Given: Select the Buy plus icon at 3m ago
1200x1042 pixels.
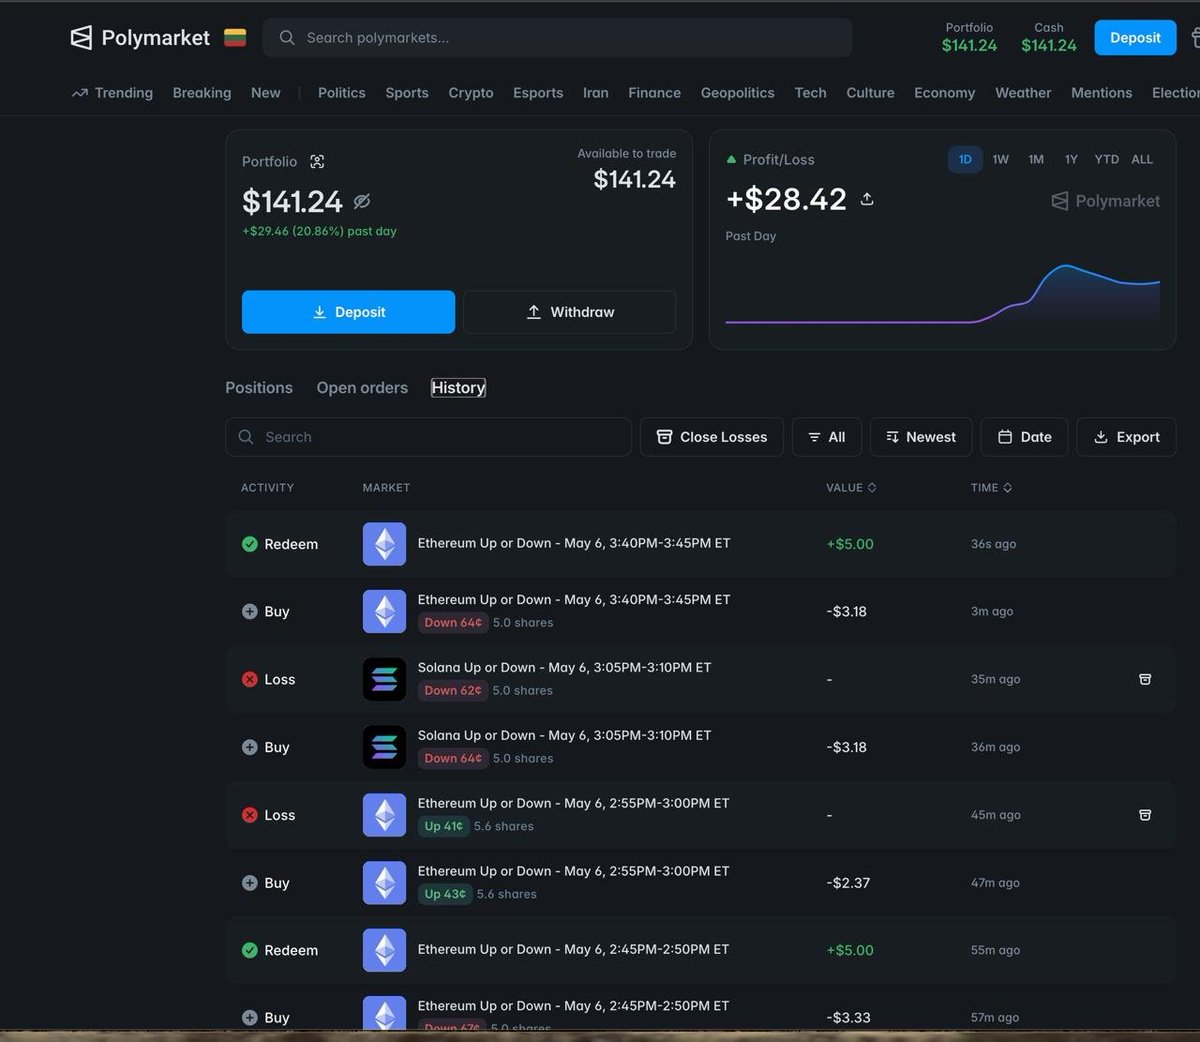Looking at the screenshot, I should point(250,611).
